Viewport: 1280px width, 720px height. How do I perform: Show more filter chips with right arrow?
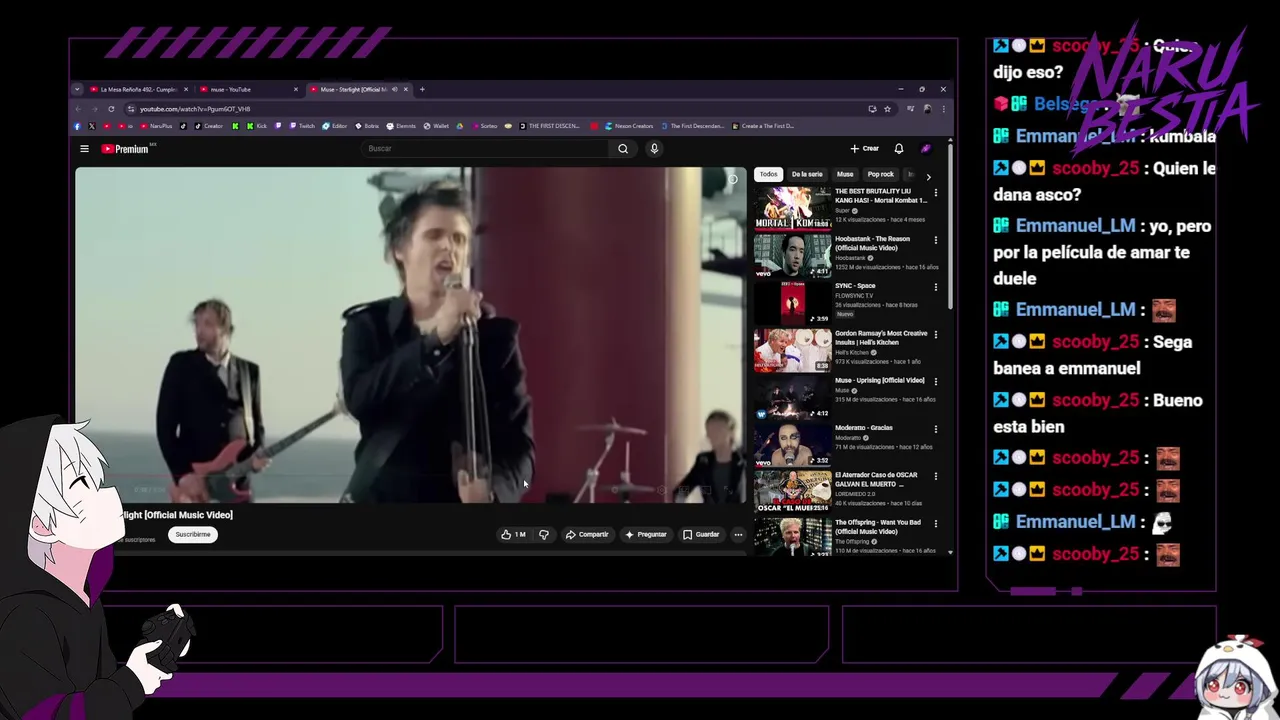click(928, 177)
